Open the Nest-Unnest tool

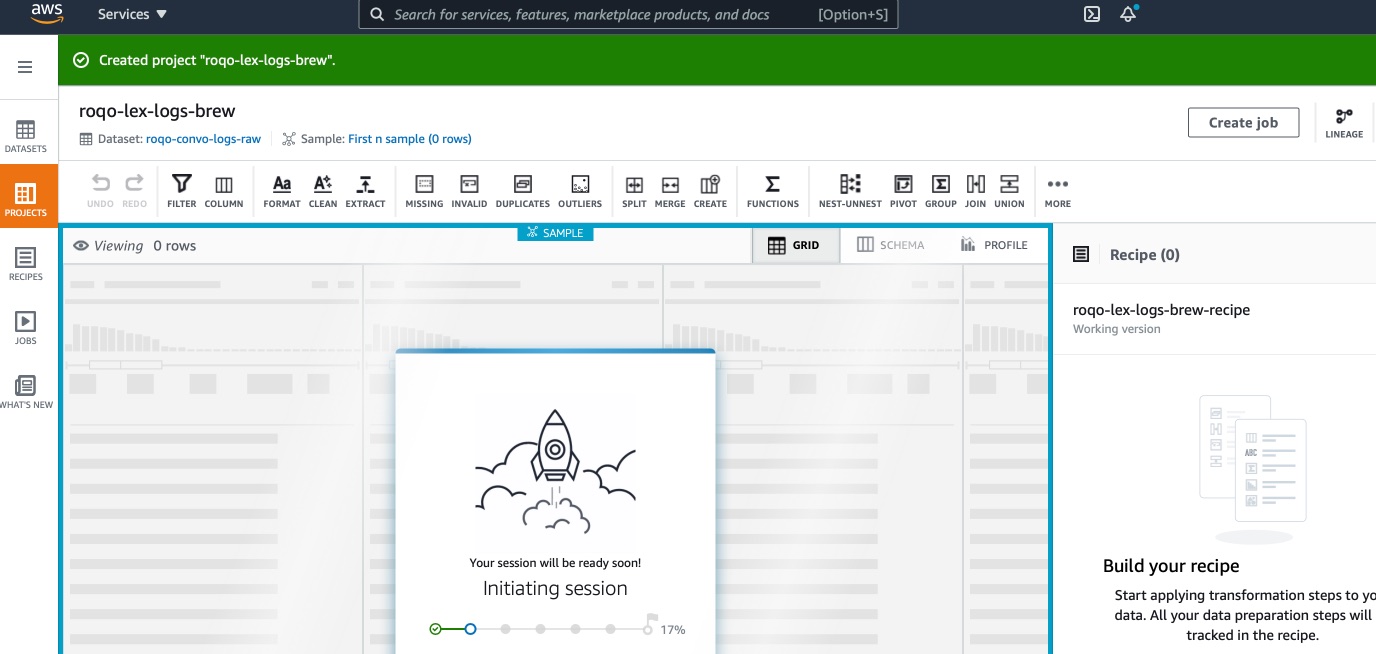pos(850,190)
